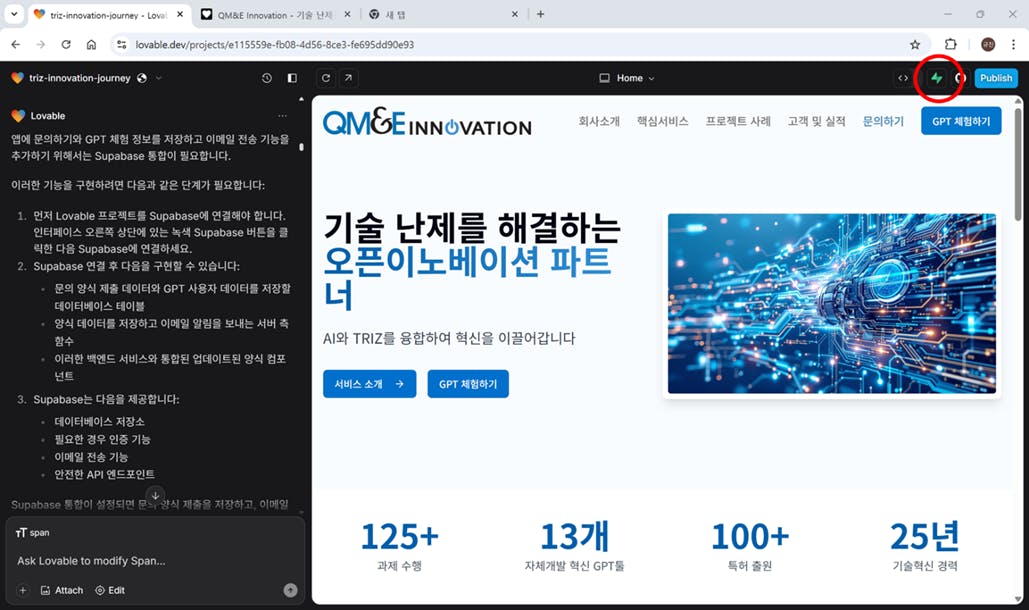
Task: Click the Lovable heart logo in header
Action: pyautogui.click(x=18, y=78)
